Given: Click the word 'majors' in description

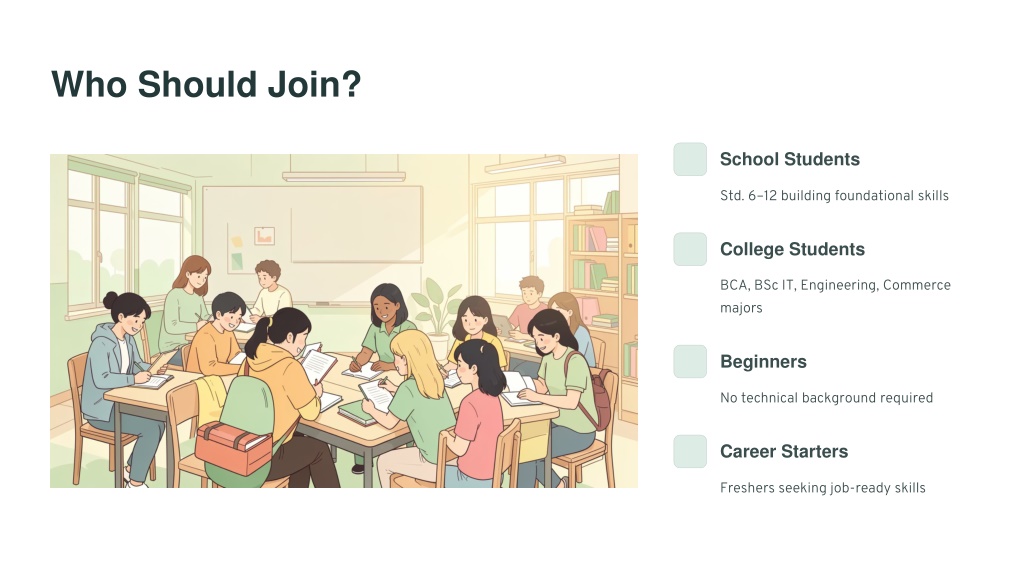Looking at the screenshot, I should tap(741, 308).
